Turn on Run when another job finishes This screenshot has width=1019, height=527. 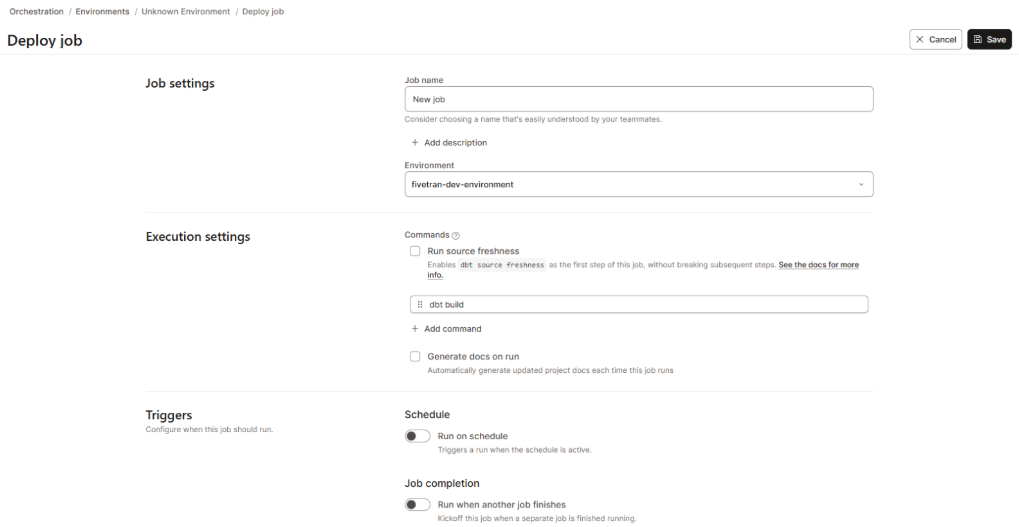417,505
